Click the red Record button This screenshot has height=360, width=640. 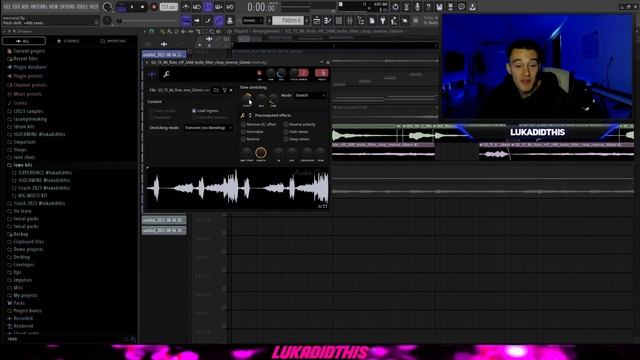[154, 7]
